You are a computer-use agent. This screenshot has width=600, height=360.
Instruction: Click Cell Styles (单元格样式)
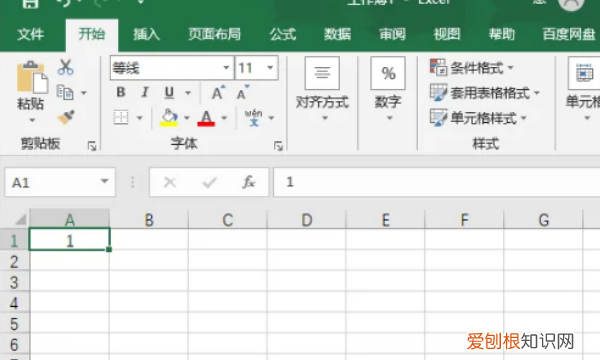478,118
